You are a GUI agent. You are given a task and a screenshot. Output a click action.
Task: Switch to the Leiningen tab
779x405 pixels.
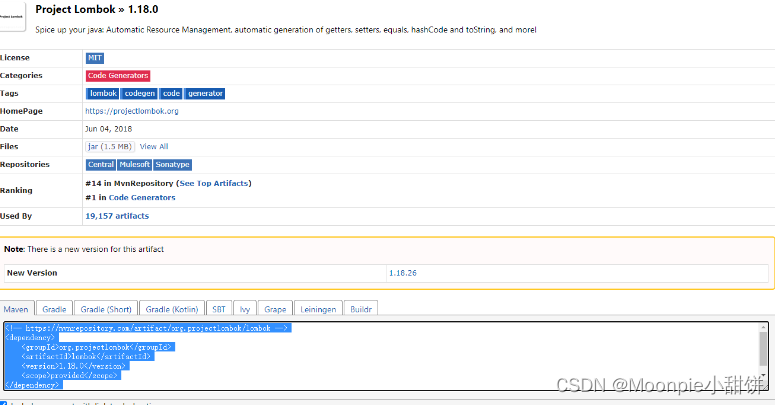(x=318, y=309)
